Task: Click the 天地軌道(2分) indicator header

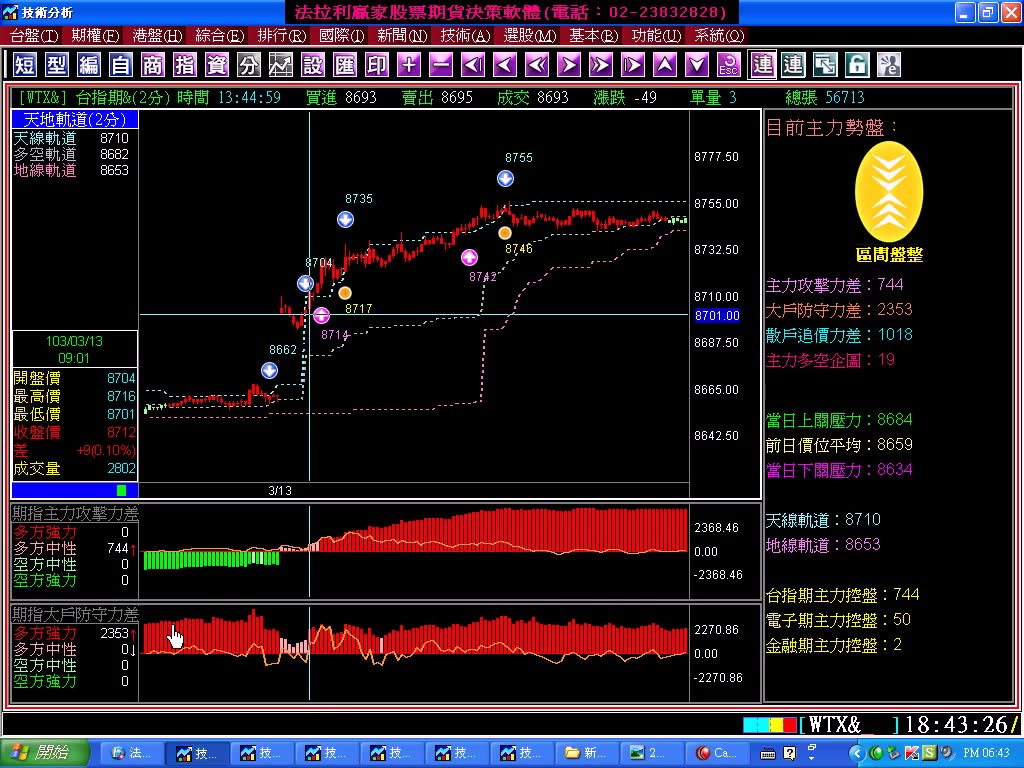Action: [74, 119]
